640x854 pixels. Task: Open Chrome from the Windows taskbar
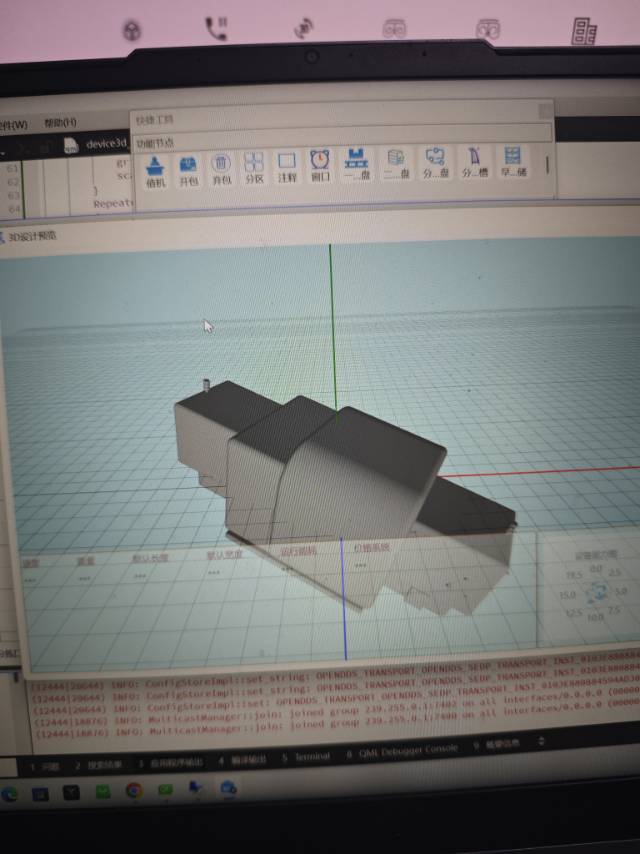(134, 790)
